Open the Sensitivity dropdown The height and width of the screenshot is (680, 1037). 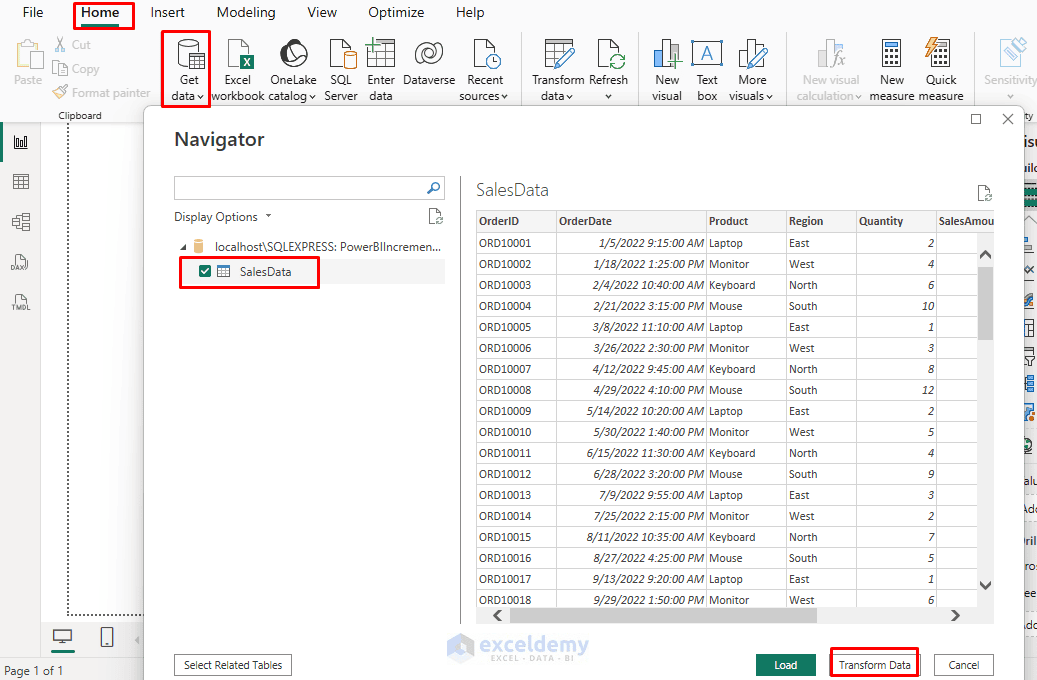click(1010, 96)
